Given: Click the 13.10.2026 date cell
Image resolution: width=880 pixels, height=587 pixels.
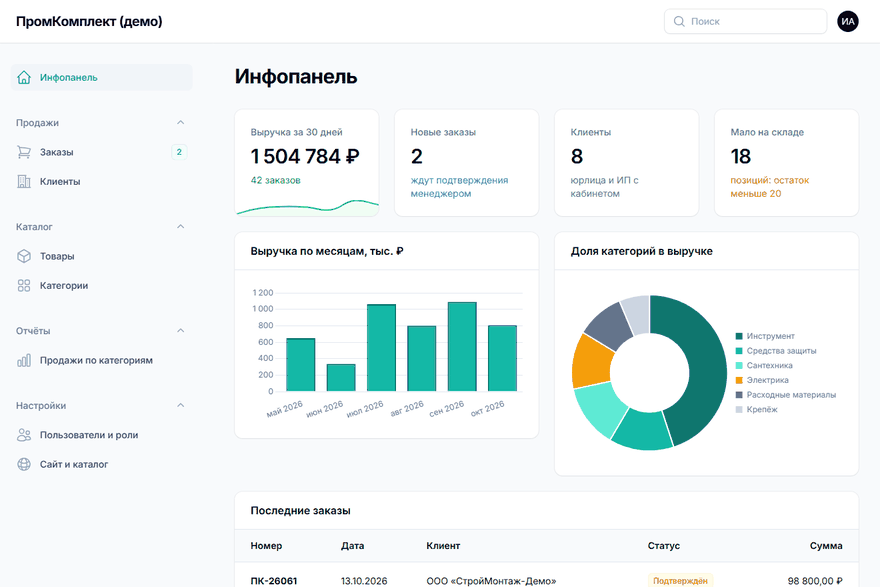Looking at the screenshot, I should click(x=364, y=581).
